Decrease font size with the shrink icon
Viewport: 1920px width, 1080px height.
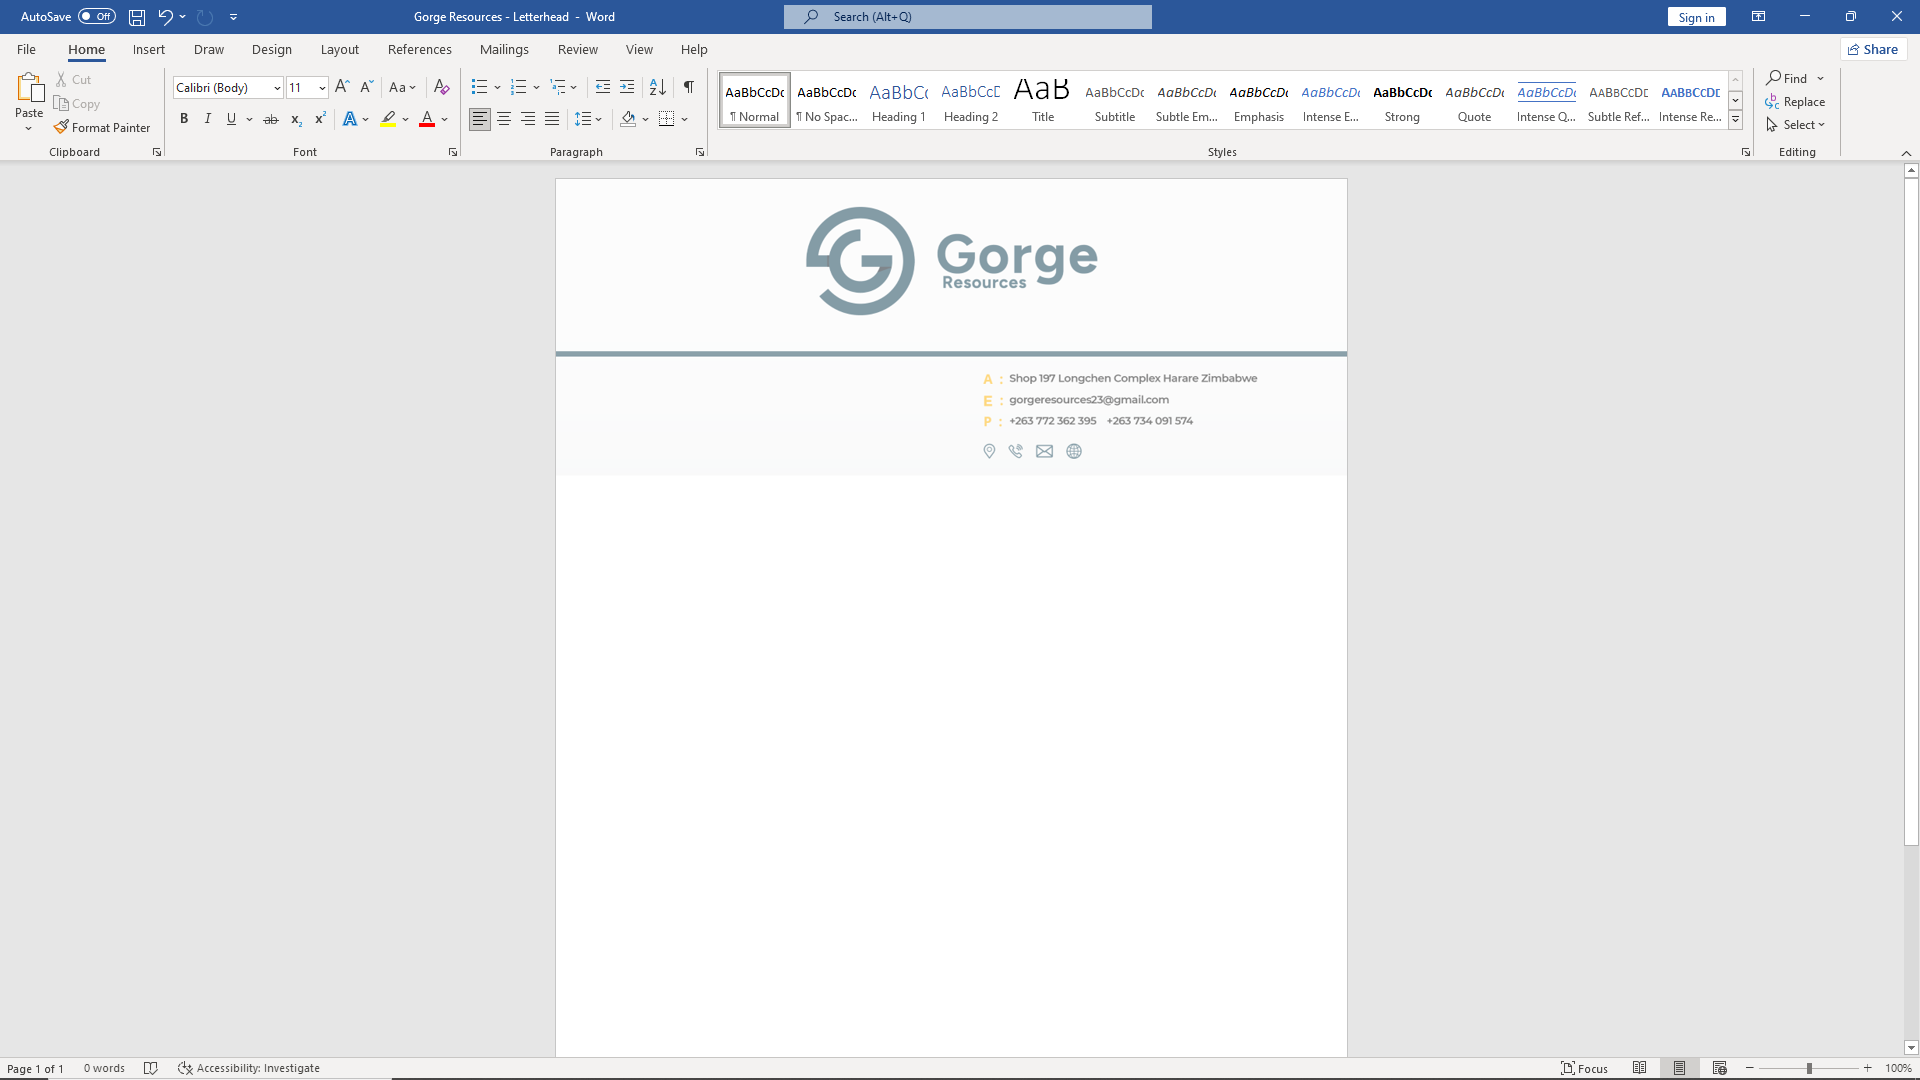(x=366, y=87)
